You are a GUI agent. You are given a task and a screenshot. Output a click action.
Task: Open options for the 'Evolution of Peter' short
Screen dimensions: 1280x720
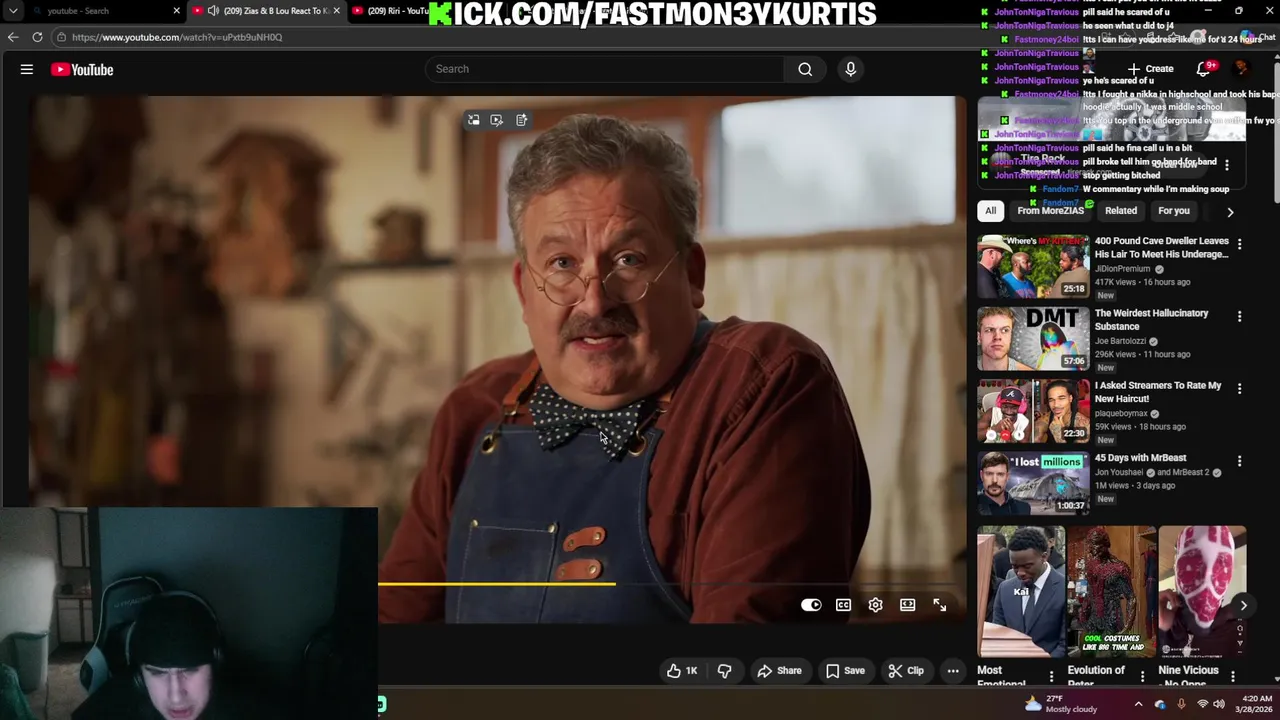click(1142, 677)
